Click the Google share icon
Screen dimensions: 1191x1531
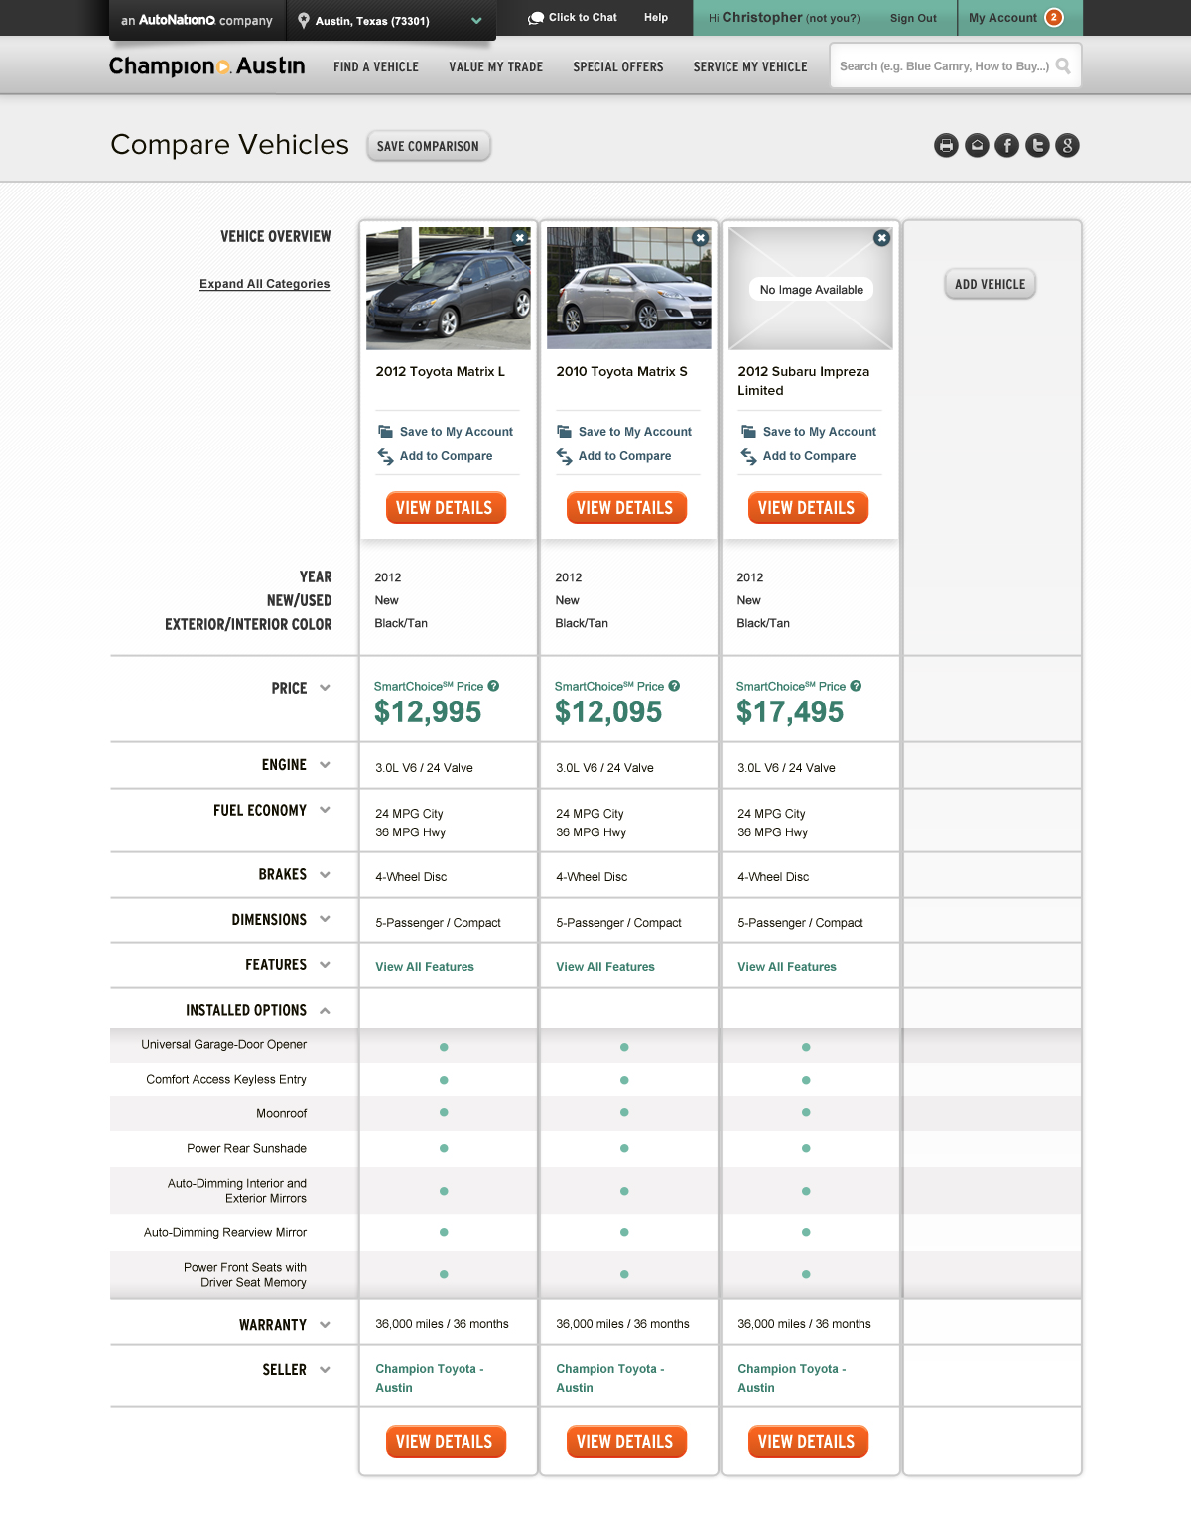pyautogui.click(x=1068, y=145)
